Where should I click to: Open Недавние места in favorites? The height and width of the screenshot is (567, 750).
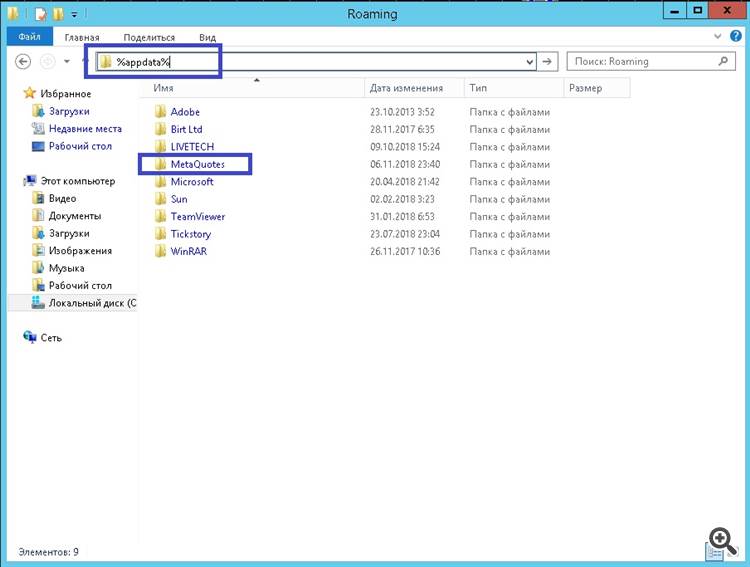point(85,129)
